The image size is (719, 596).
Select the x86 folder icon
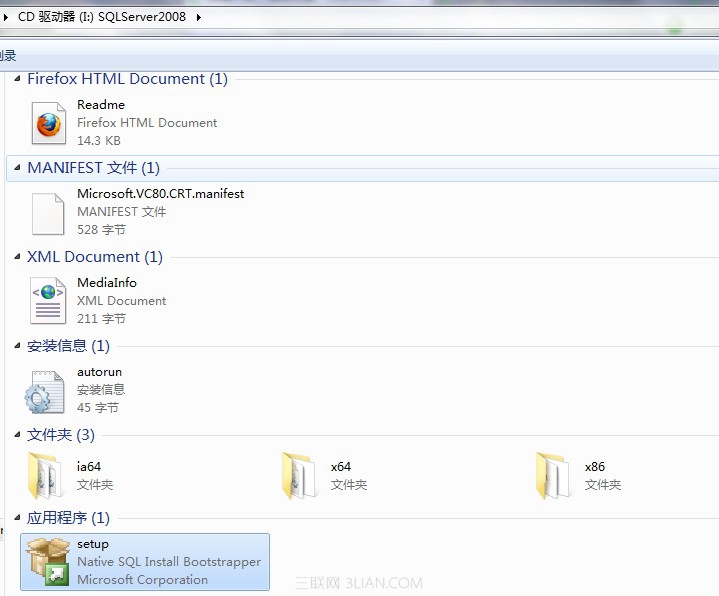point(553,476)
